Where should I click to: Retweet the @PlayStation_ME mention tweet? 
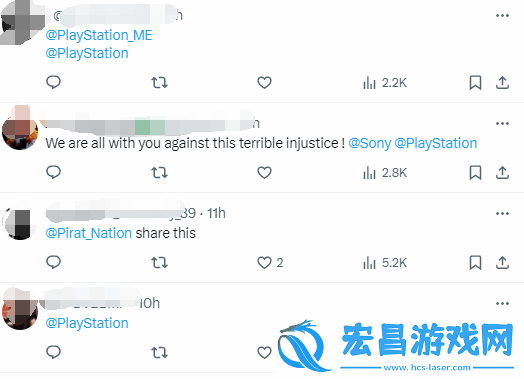pyautogui.click(x=159, y=83)
